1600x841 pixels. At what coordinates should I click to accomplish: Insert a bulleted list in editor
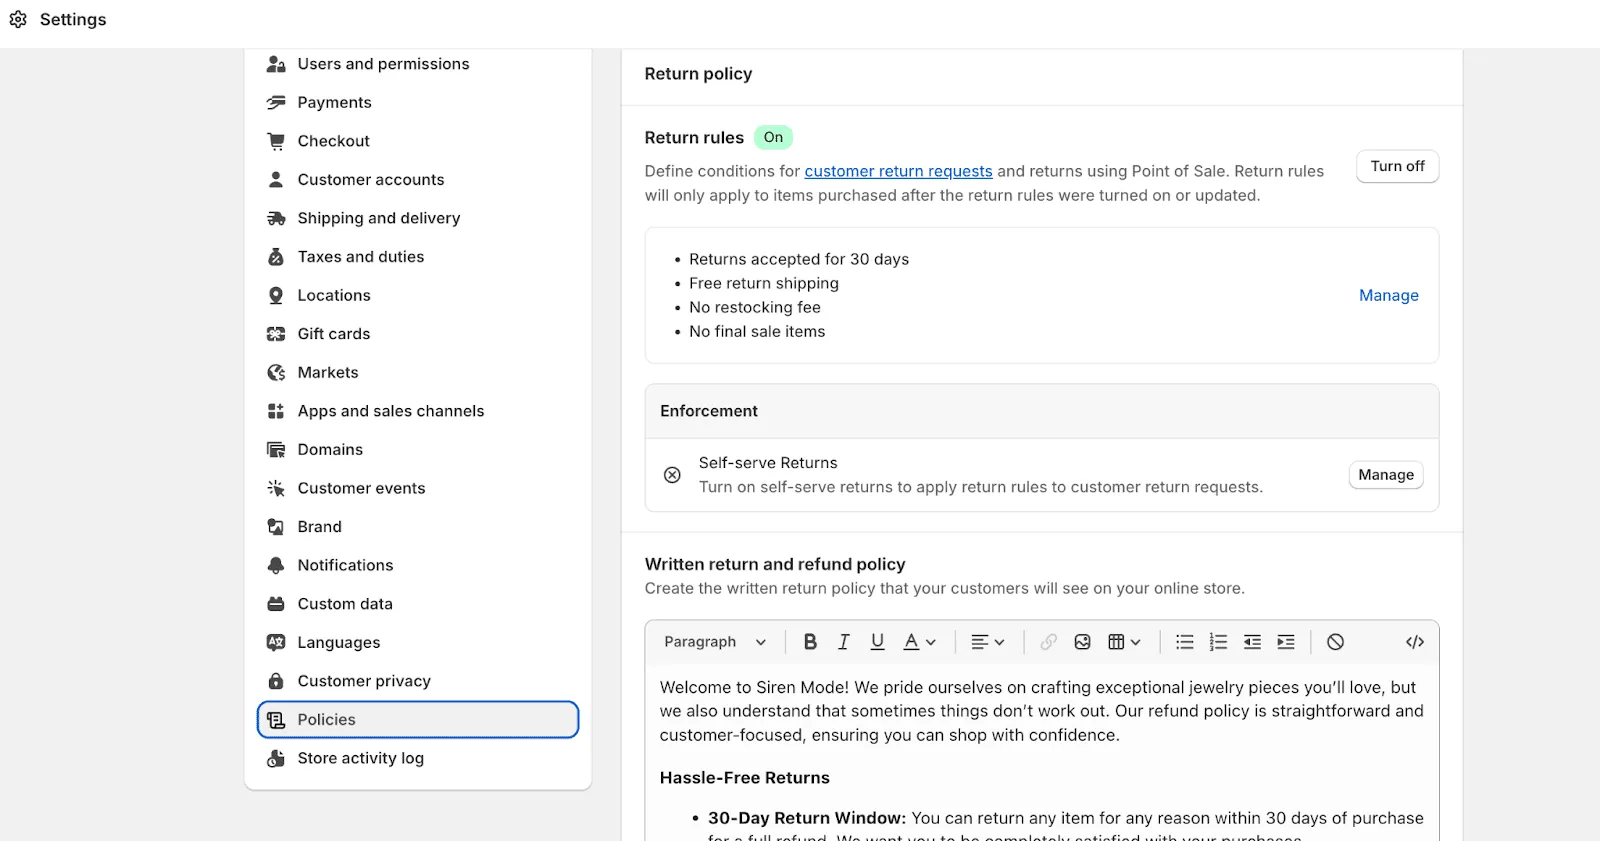1185,642
